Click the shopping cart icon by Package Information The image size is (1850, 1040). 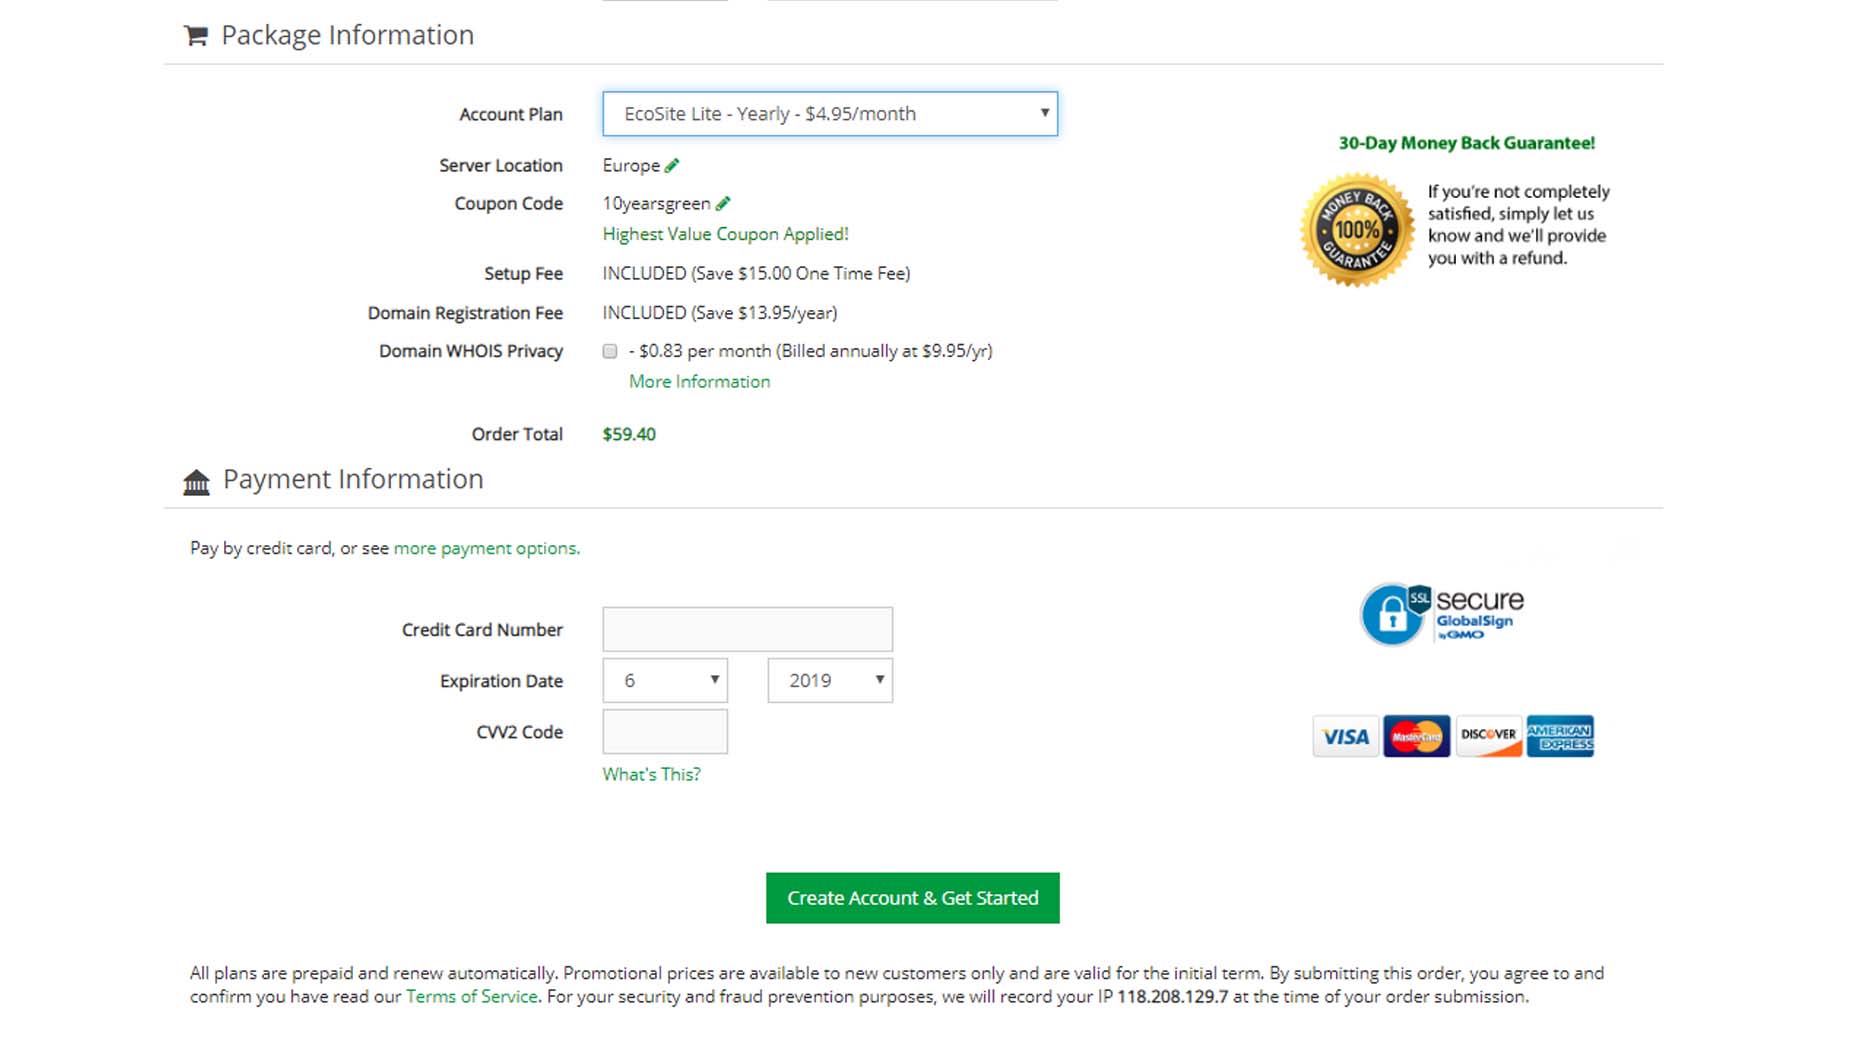[x=196, y=36]
